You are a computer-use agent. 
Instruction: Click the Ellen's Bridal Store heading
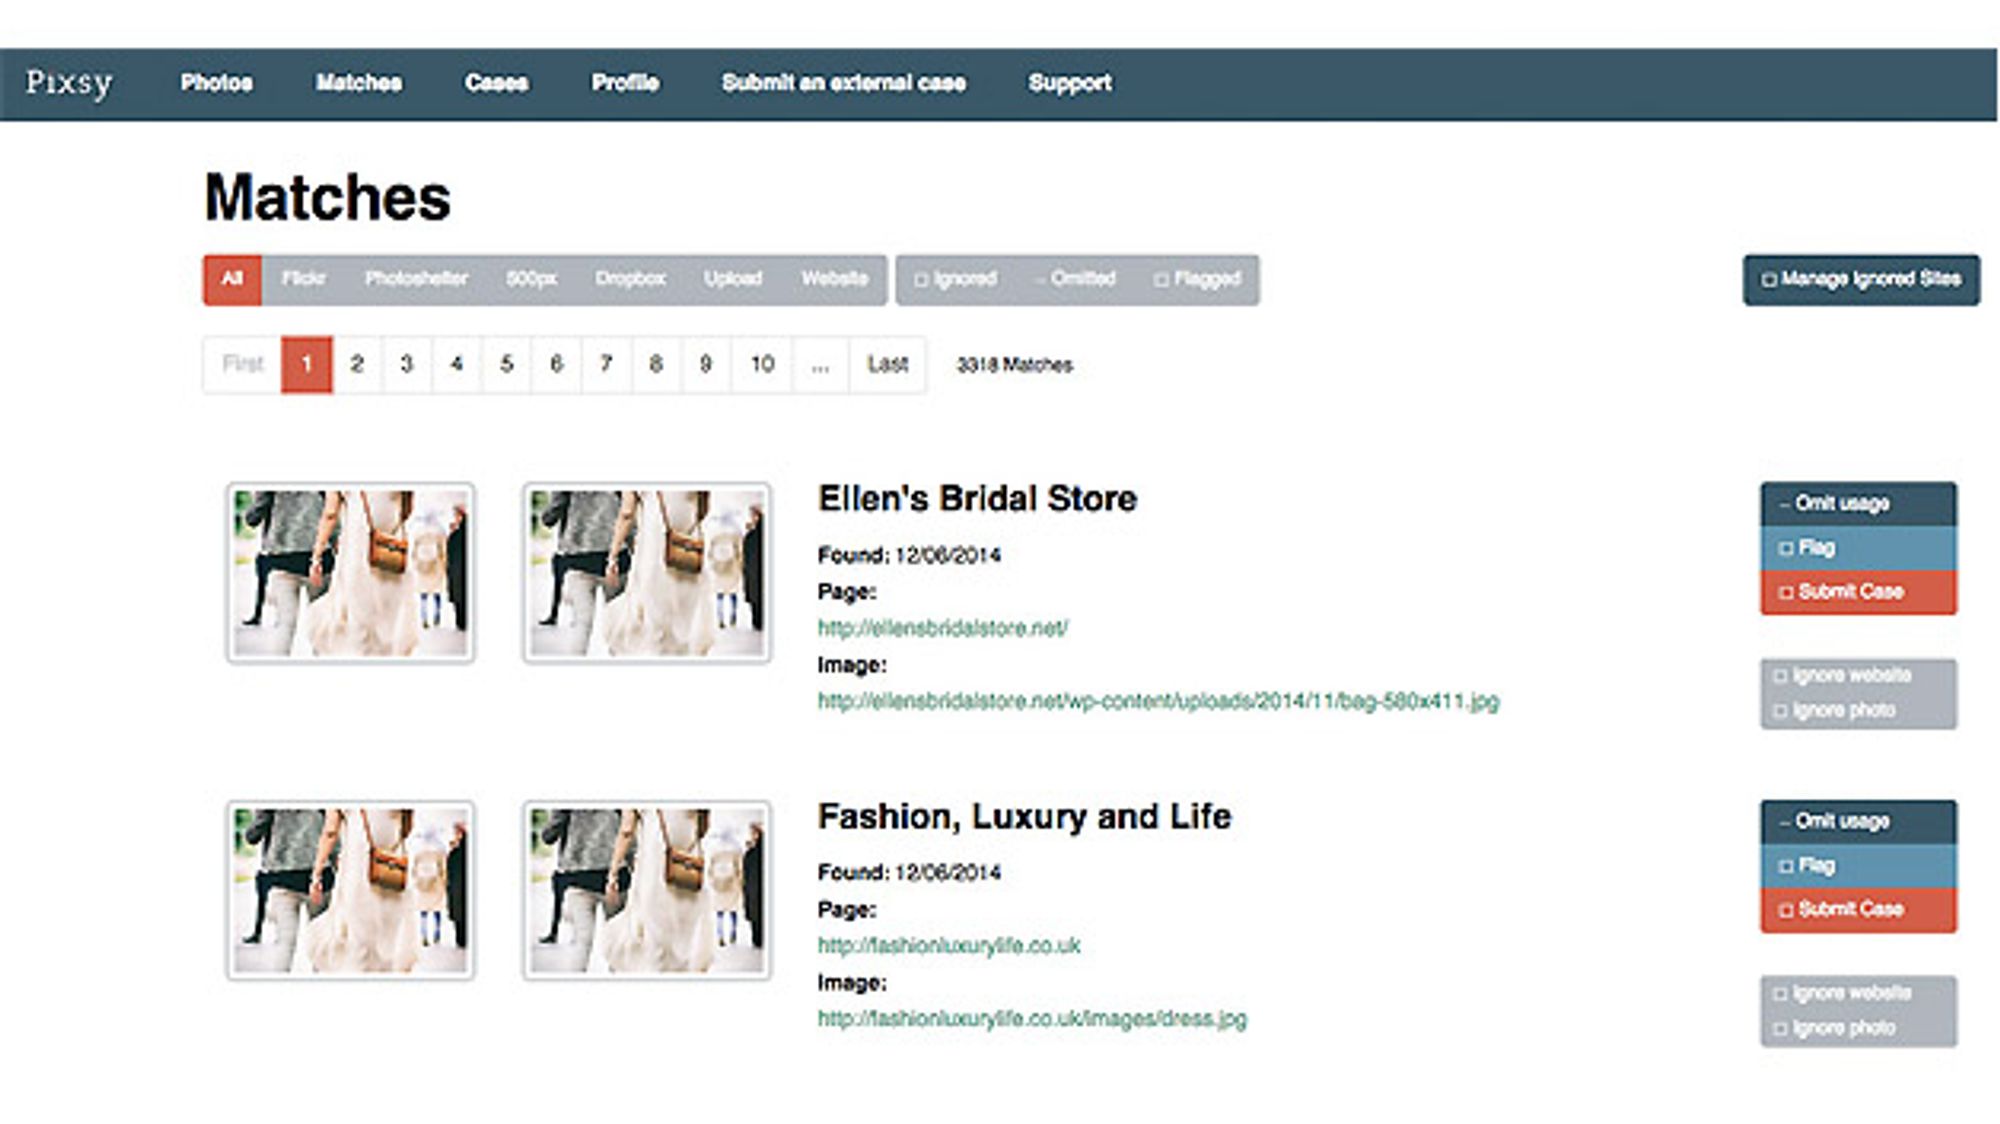(x=977, y=498)
